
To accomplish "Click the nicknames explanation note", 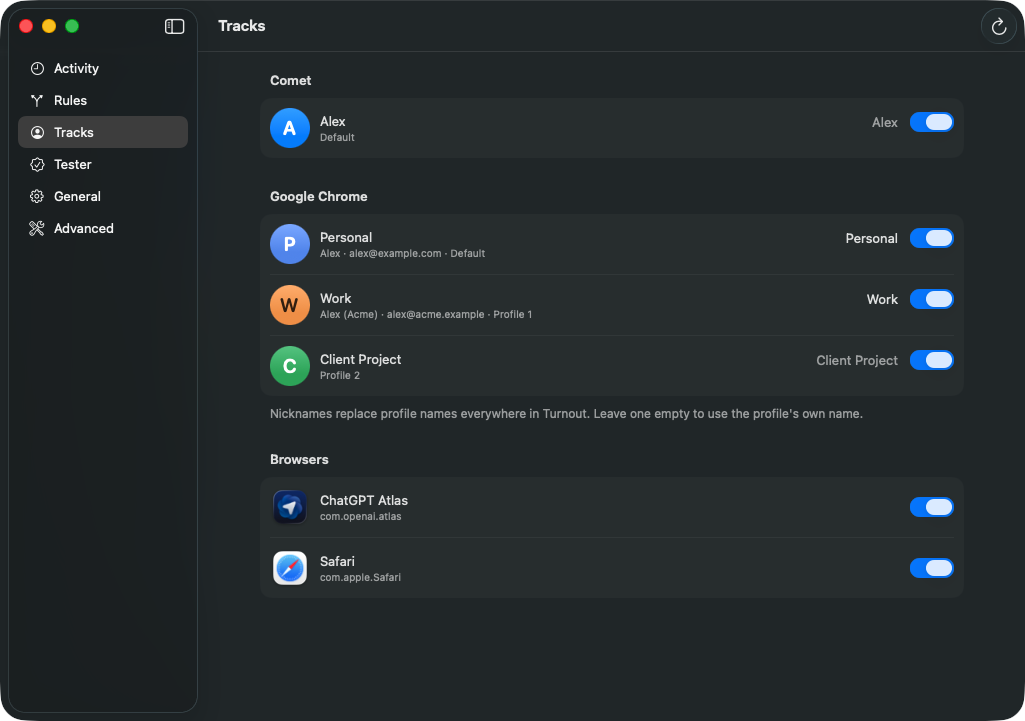I will pos(566,414).
